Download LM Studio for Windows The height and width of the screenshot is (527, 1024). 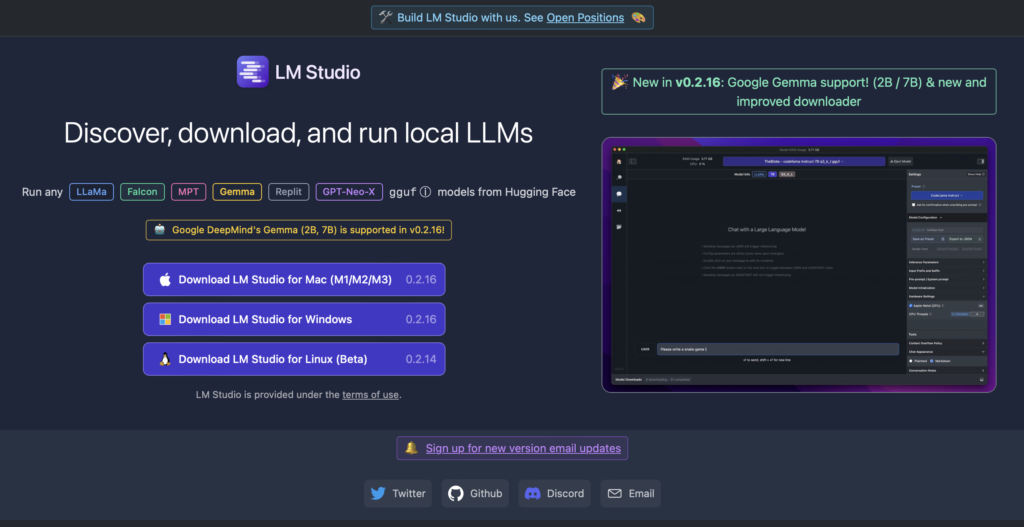pyautogui.click(x=294, y=319)
